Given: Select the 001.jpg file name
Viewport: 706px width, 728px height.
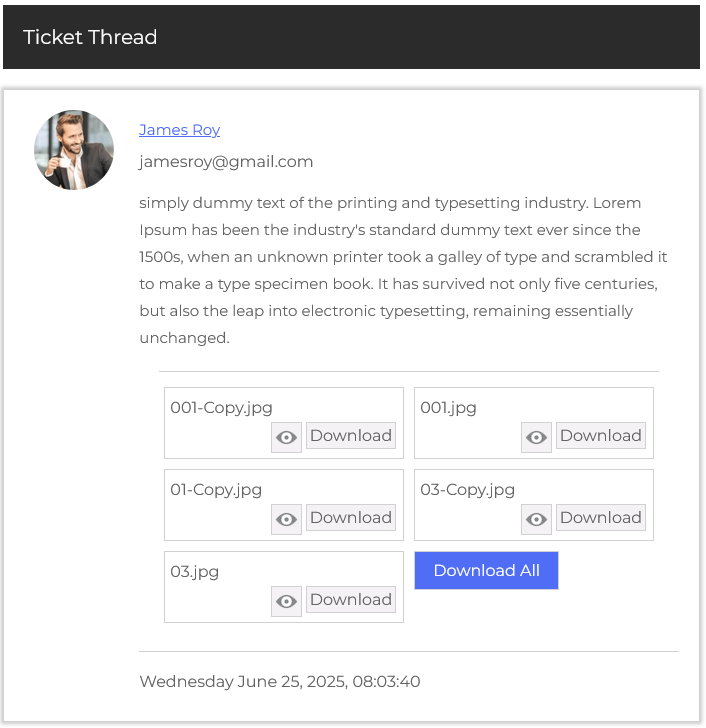Looking at the screenshot, I should [448, 408].
